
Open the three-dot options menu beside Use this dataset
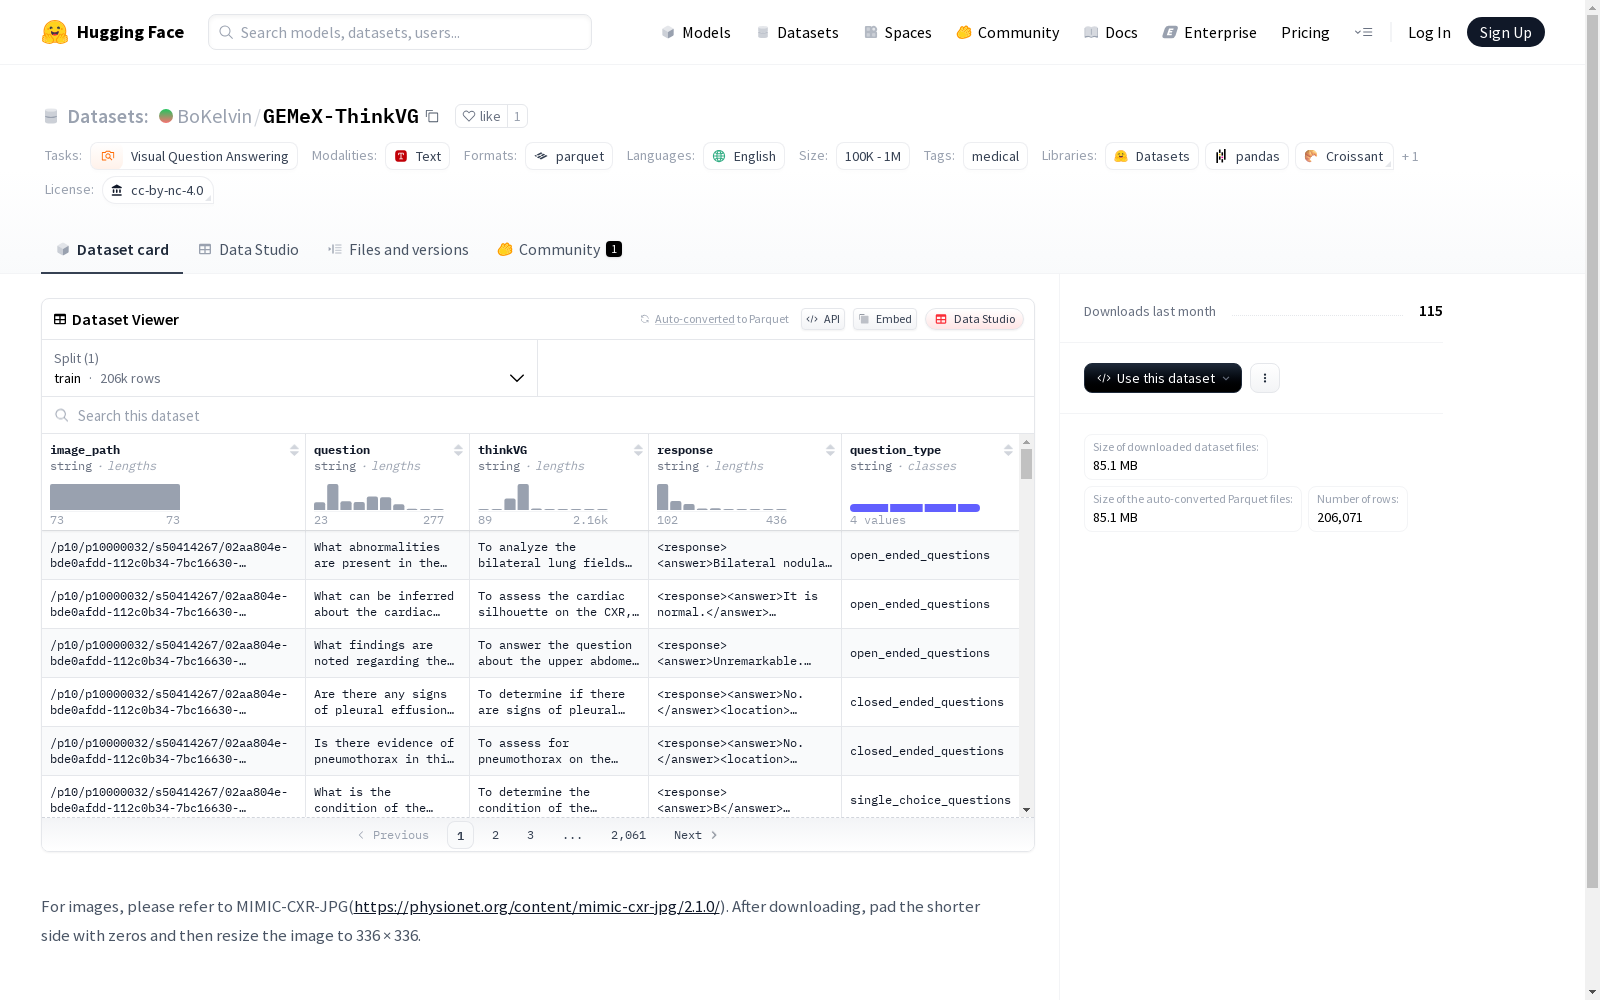point(1265,378)
